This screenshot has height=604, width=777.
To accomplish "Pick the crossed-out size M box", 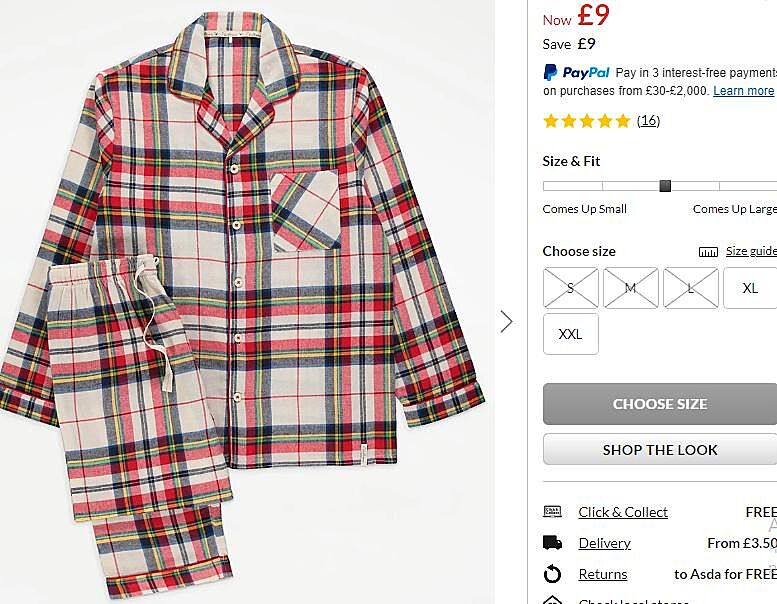I will [630, 288].
